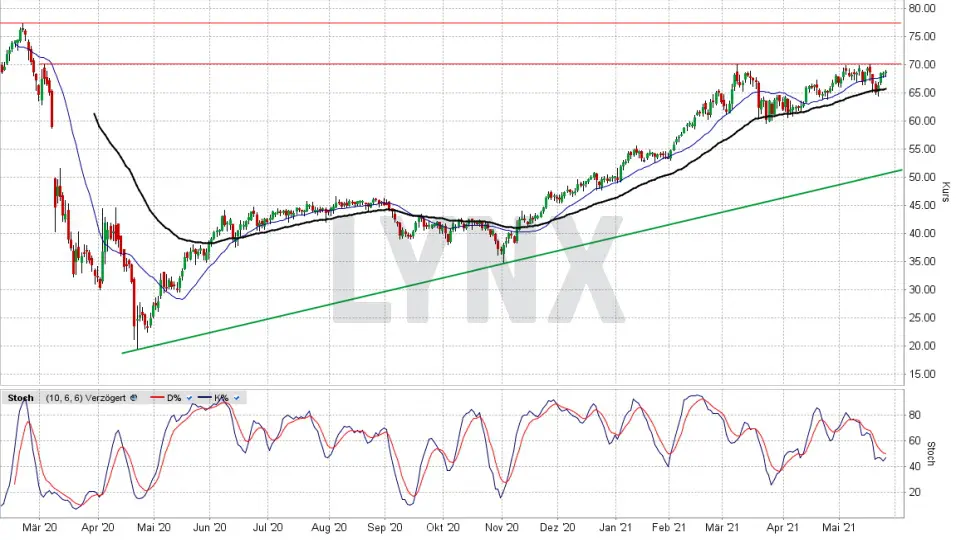This screenshot has height=540, width=960.
Task: Click the 45.00 price axis value
Action: click(922, 205)
